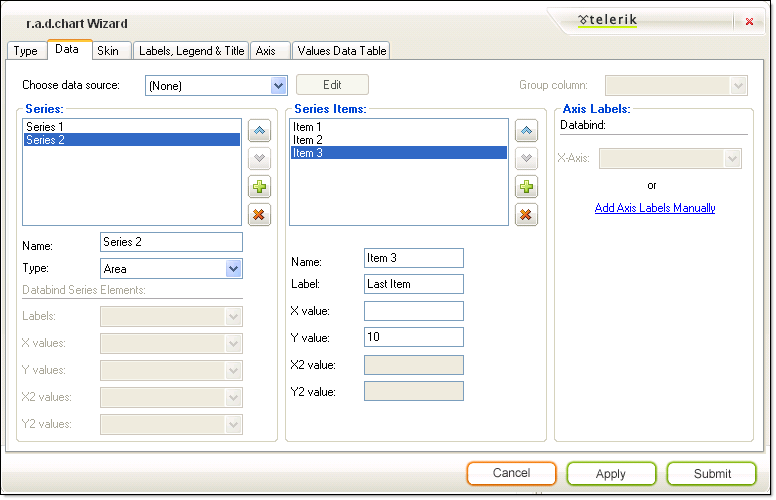
Task: Select Item 2 in Series Items list
Action: click(x=399, y=140)
